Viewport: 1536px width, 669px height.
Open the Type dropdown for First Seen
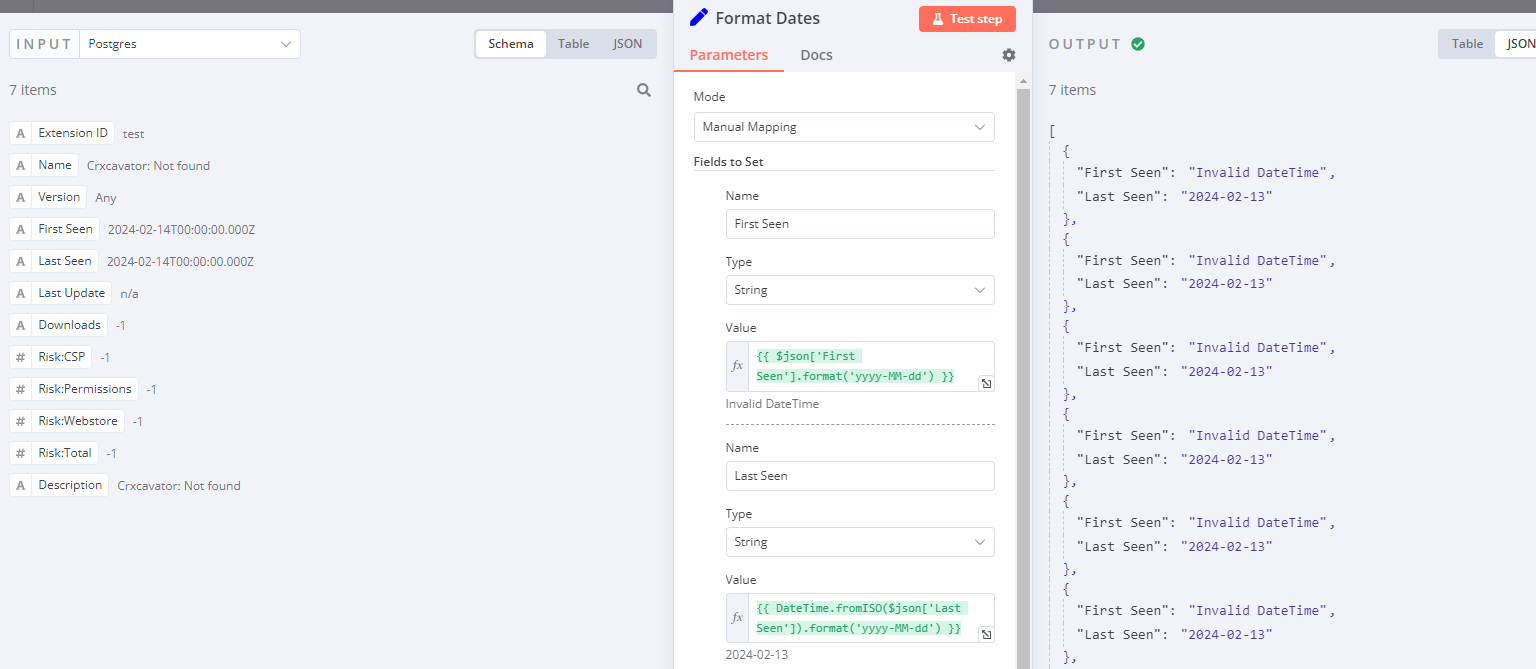click(x=859, y=290)
